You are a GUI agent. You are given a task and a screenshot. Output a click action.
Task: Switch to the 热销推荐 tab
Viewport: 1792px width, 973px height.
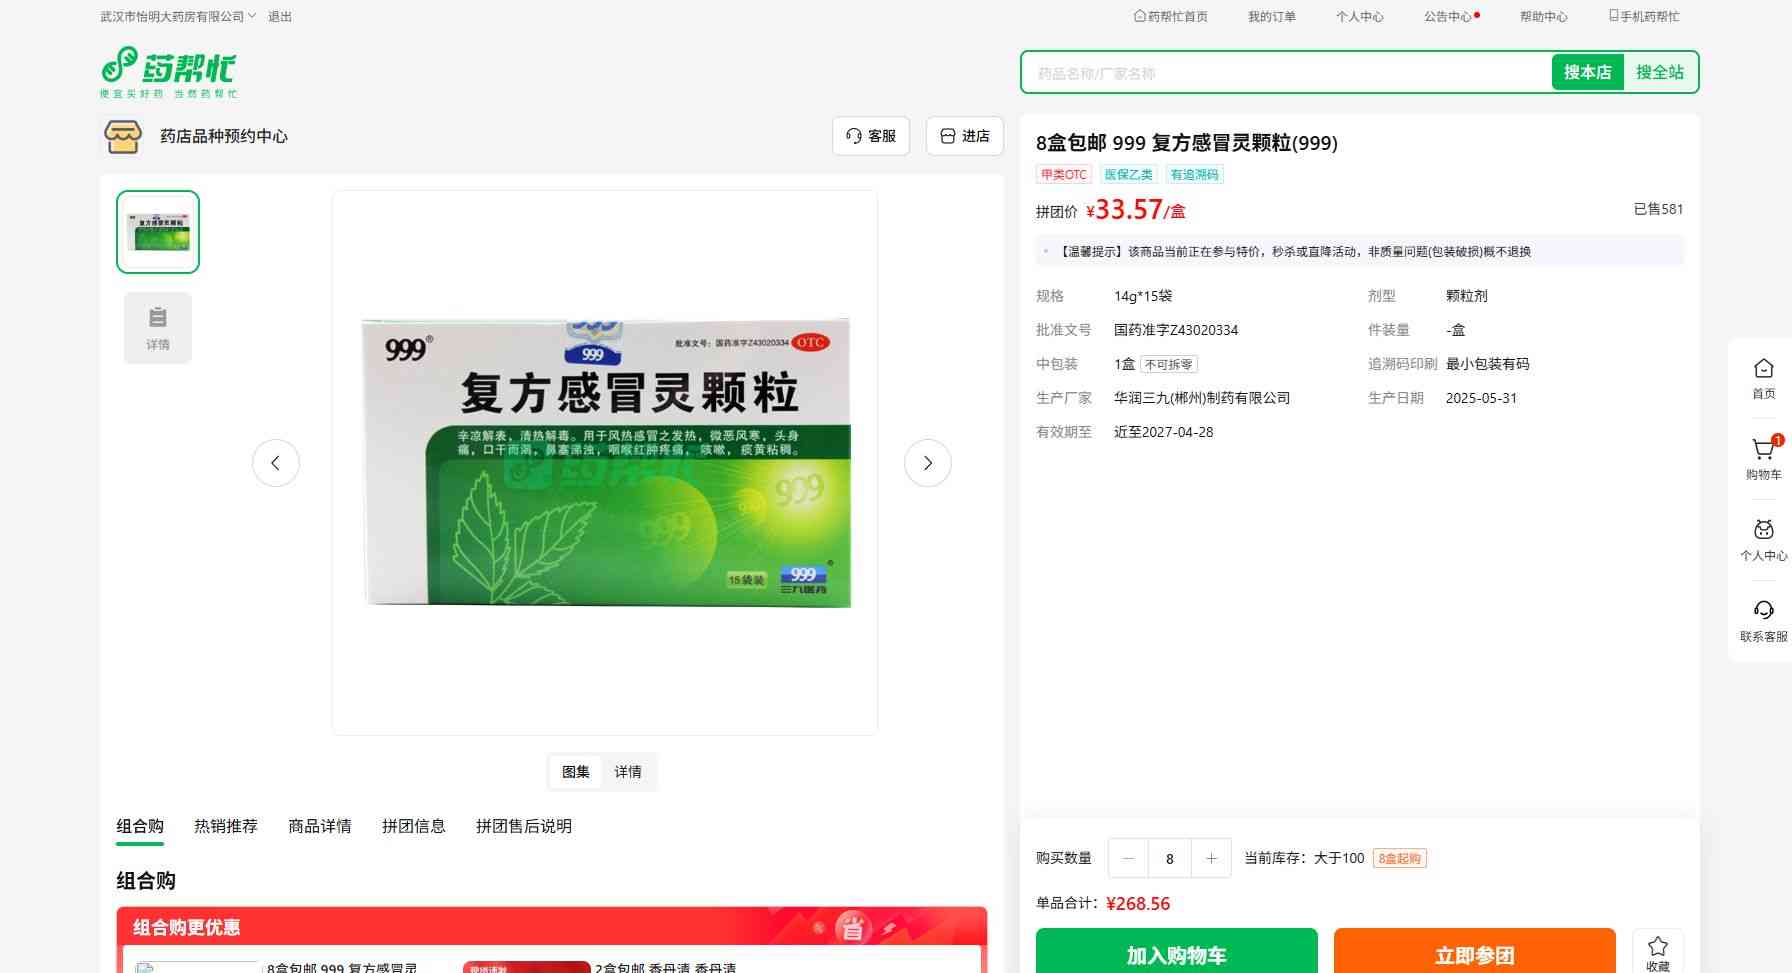[x=226, y=826]
